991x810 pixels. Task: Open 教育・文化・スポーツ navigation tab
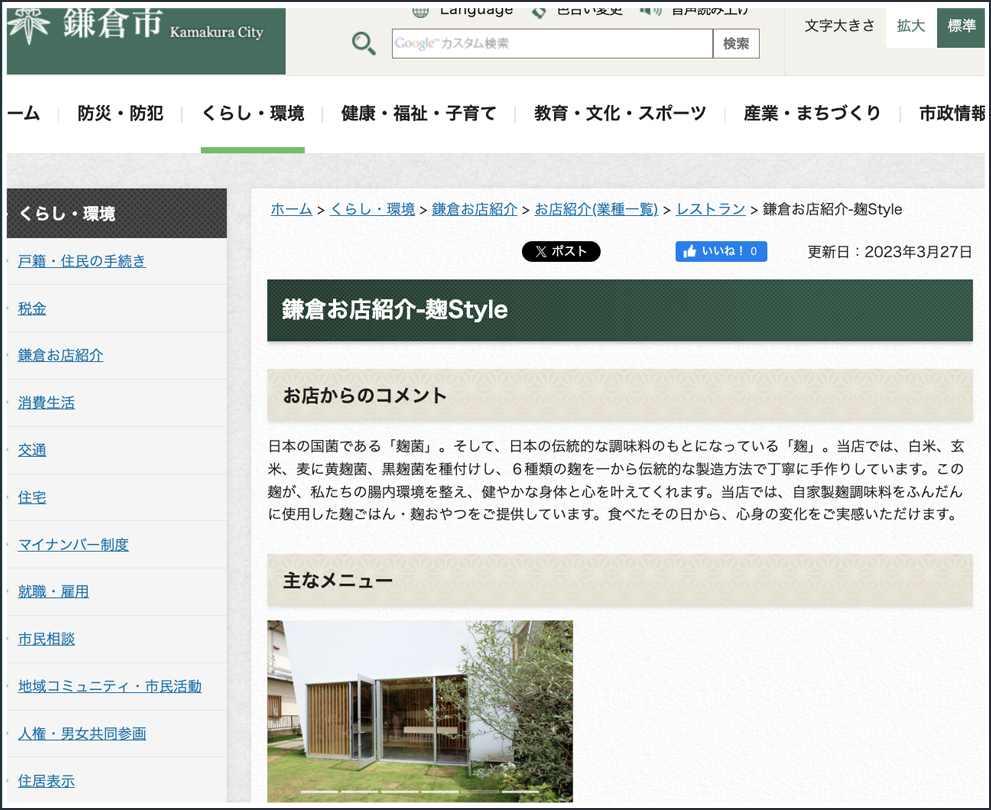[620, 113]
